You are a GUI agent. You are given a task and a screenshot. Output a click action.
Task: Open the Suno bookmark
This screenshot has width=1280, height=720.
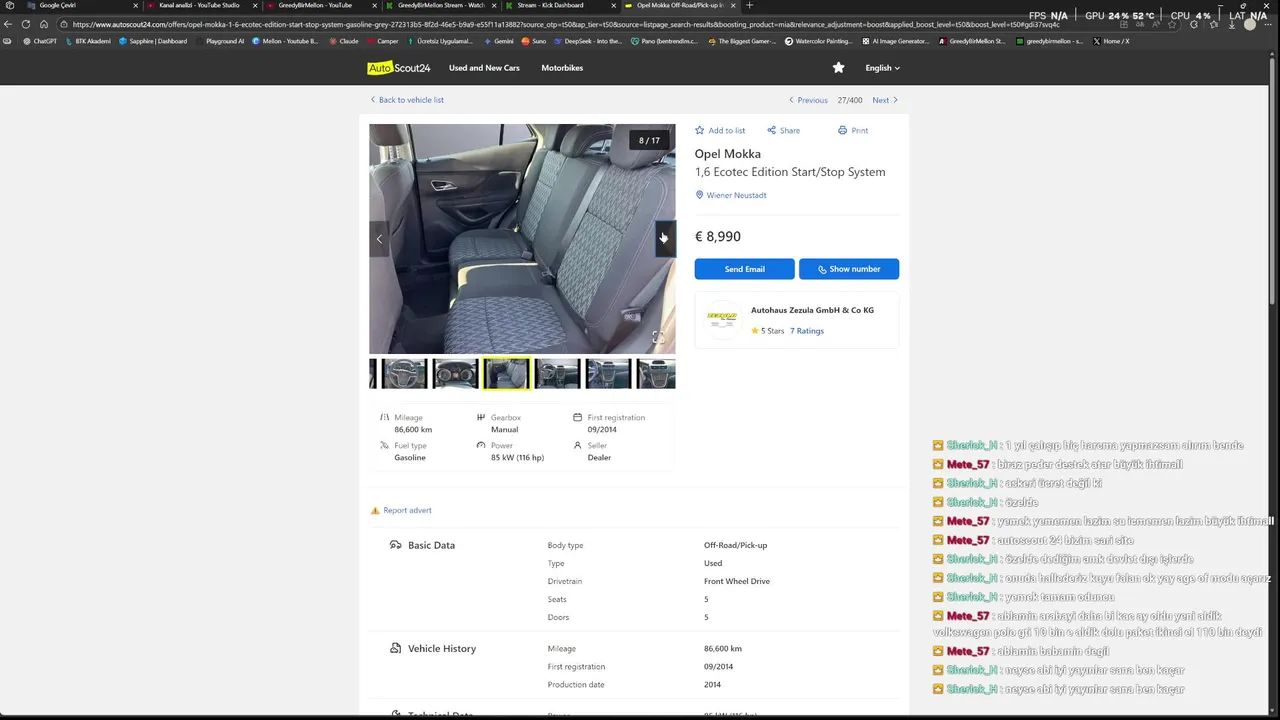534,41
